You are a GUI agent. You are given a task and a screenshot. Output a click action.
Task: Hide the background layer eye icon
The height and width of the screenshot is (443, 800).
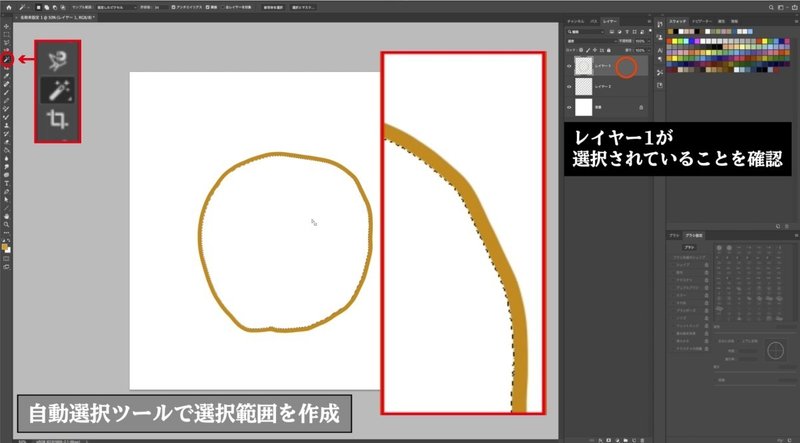pos(569,107)
